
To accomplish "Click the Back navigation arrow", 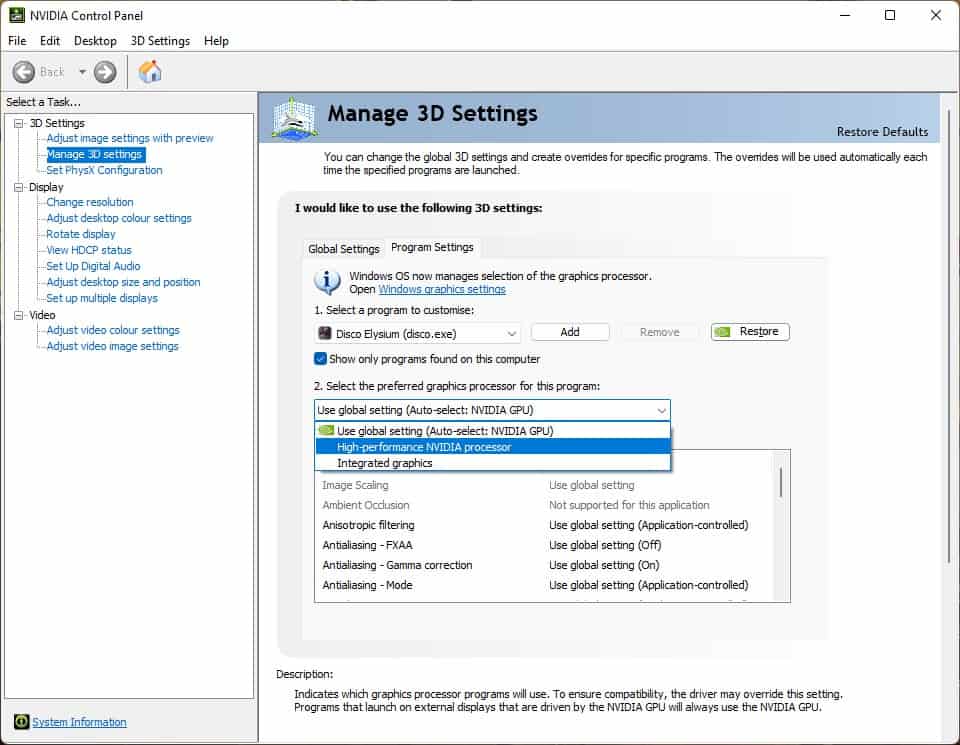I will click(24, 72).
